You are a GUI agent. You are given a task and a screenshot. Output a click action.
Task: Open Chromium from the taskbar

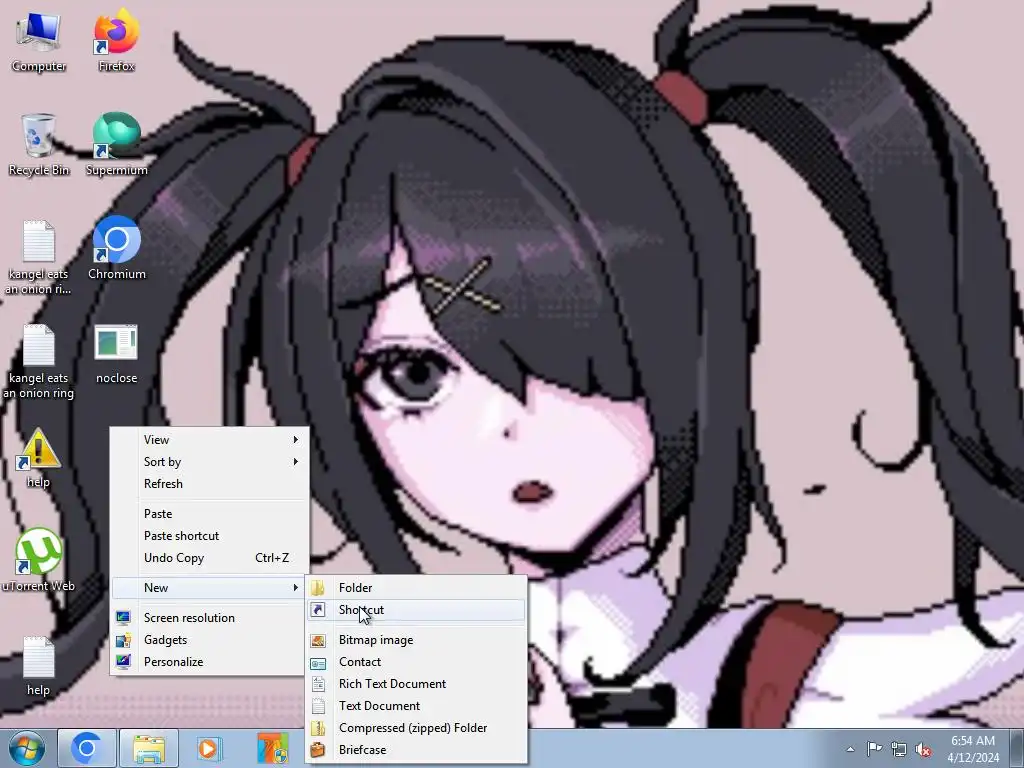86,748
